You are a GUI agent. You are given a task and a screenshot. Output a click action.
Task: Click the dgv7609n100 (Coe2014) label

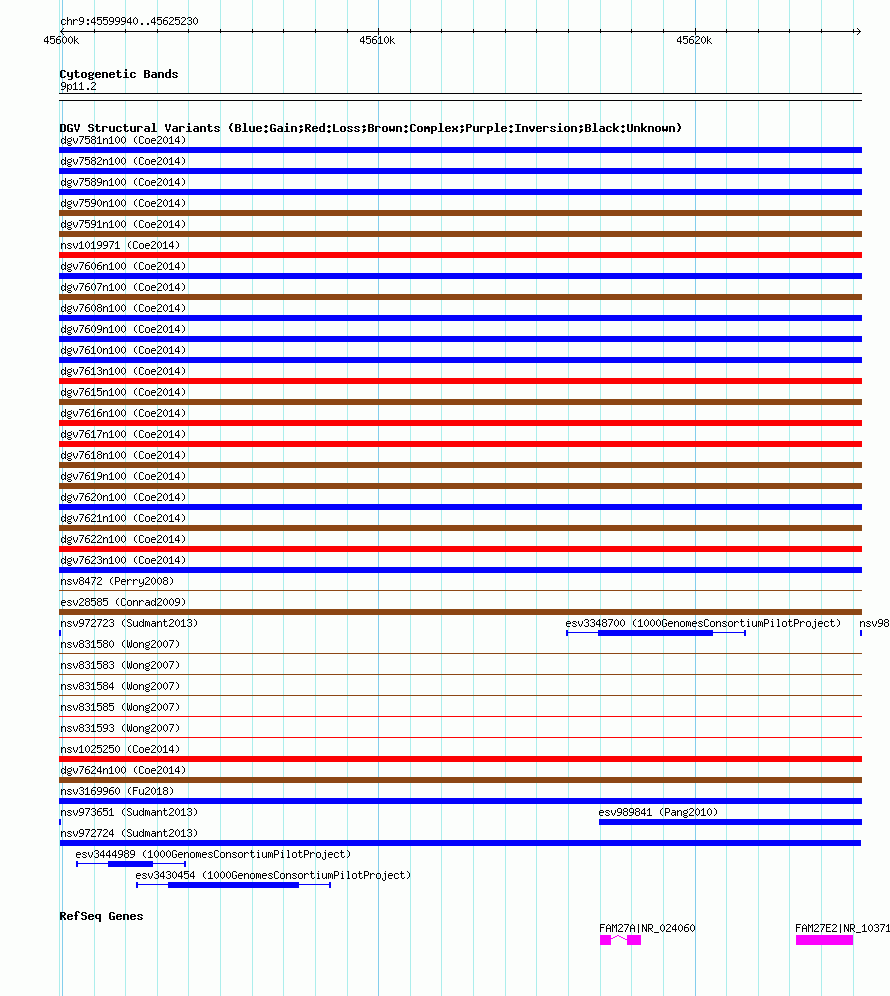coord(123,329)
